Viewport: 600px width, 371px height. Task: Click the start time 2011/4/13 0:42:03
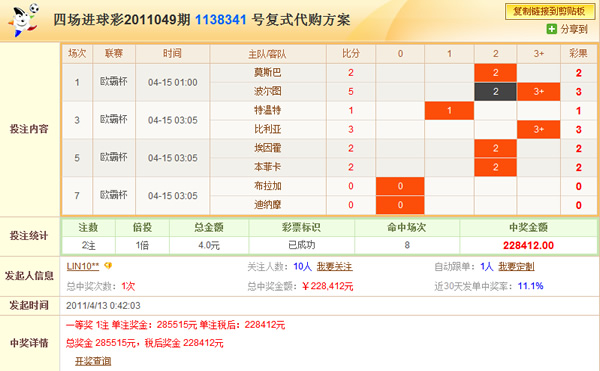[x=103, y=306]
